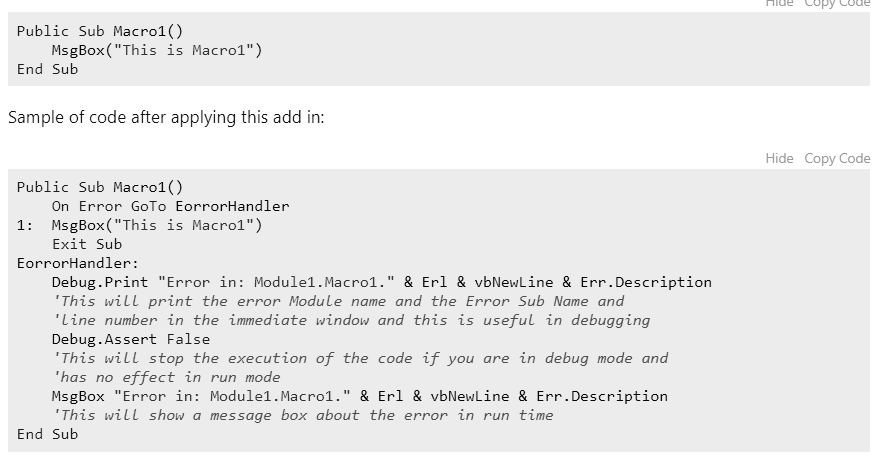
Task: Click Copy Code above the first code block
Action: 837,3
